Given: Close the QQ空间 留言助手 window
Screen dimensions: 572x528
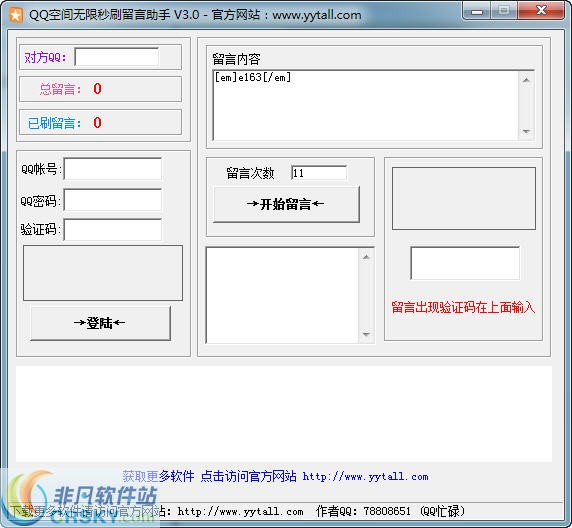Looking at the screenshot, I should pyautogui.click(x=541, y=11).
